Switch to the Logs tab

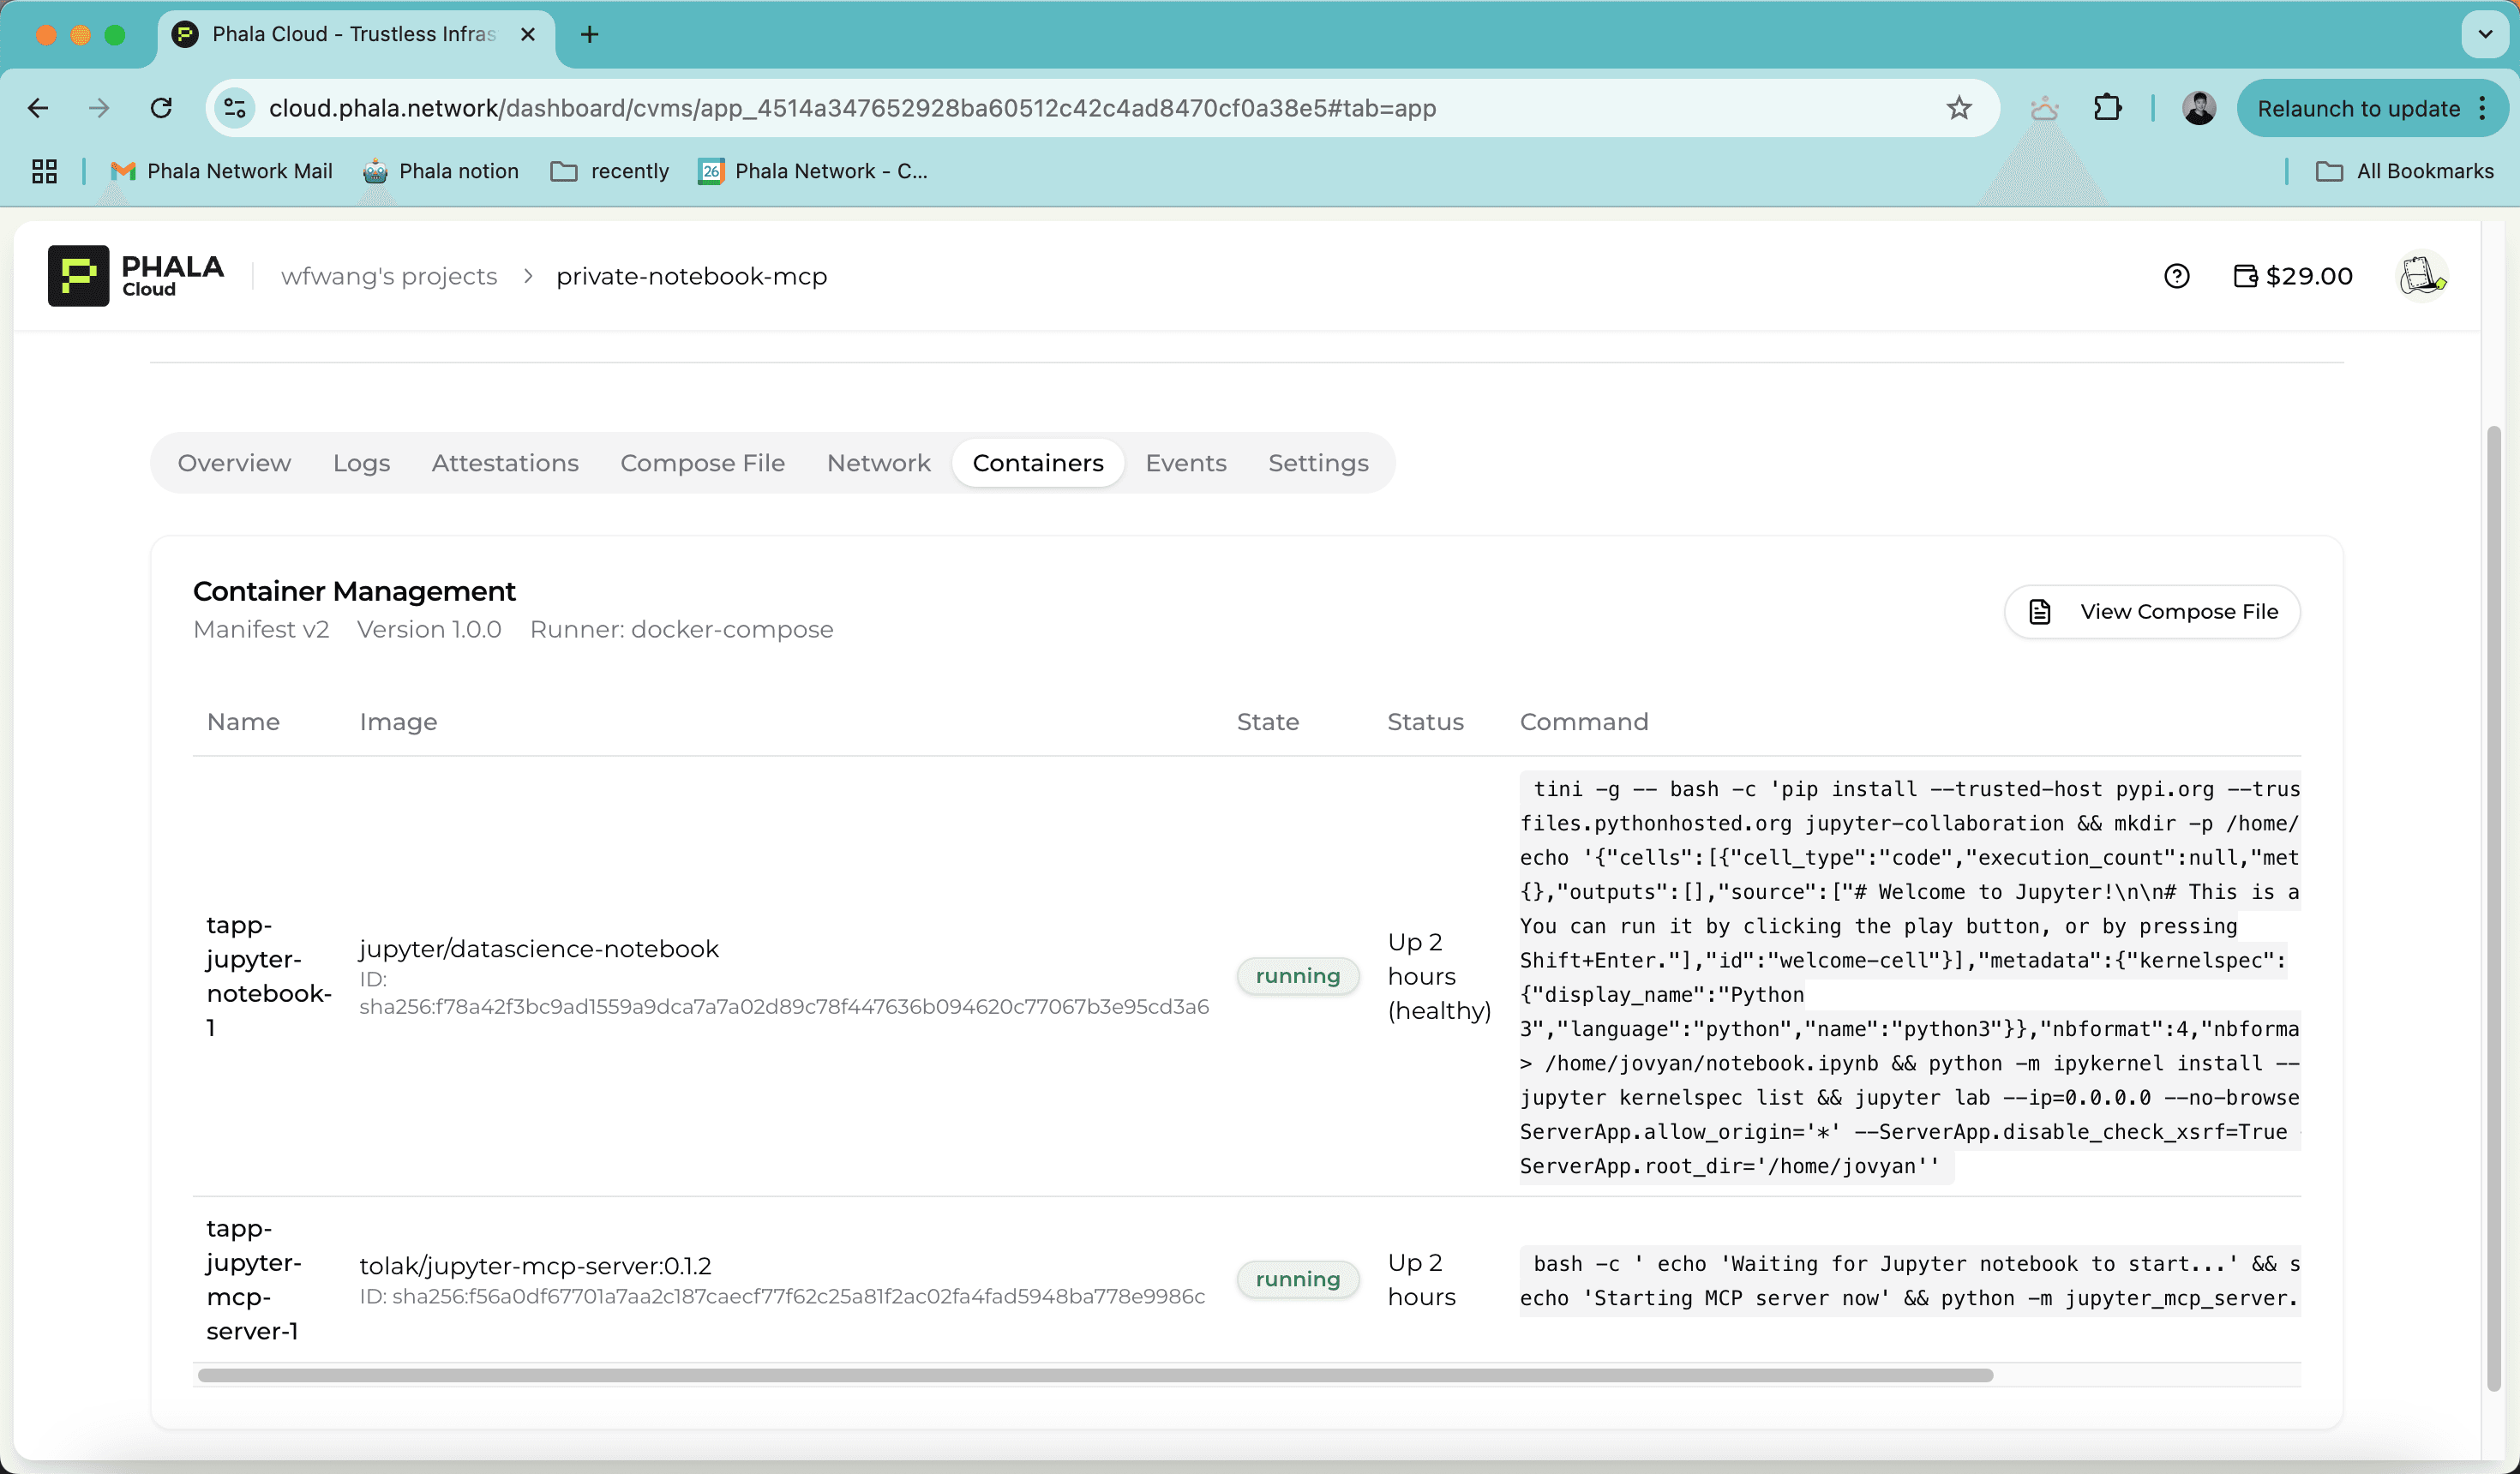[361, 463]
